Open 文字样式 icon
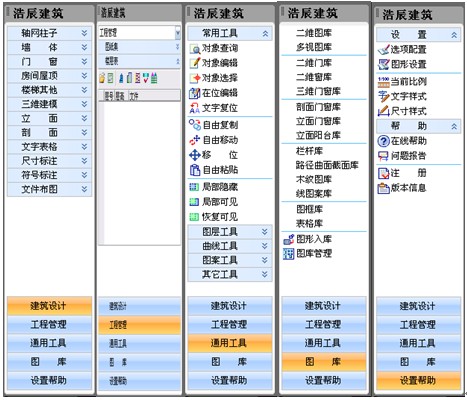 384,97
